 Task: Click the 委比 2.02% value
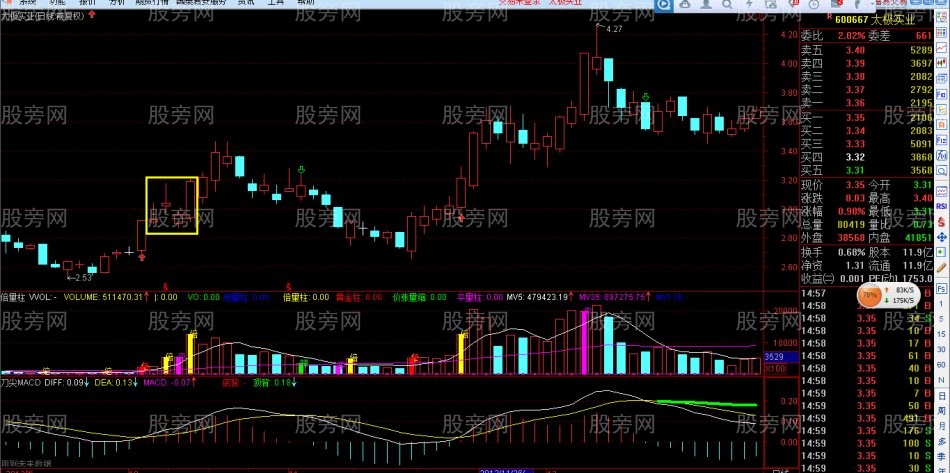coord(851,35)
